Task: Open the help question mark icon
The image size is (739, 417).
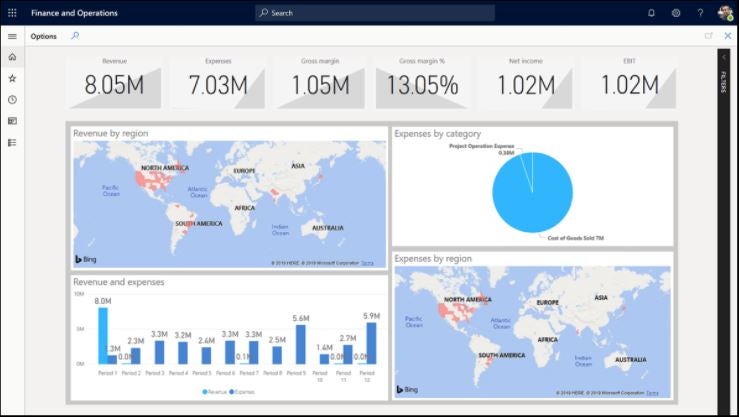Action: [700, 13]
